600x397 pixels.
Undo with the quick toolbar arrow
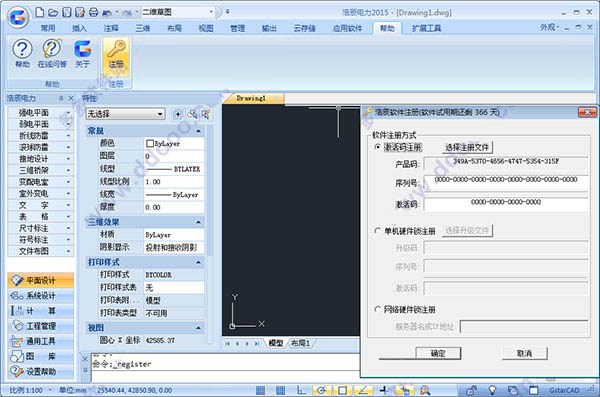107,13
